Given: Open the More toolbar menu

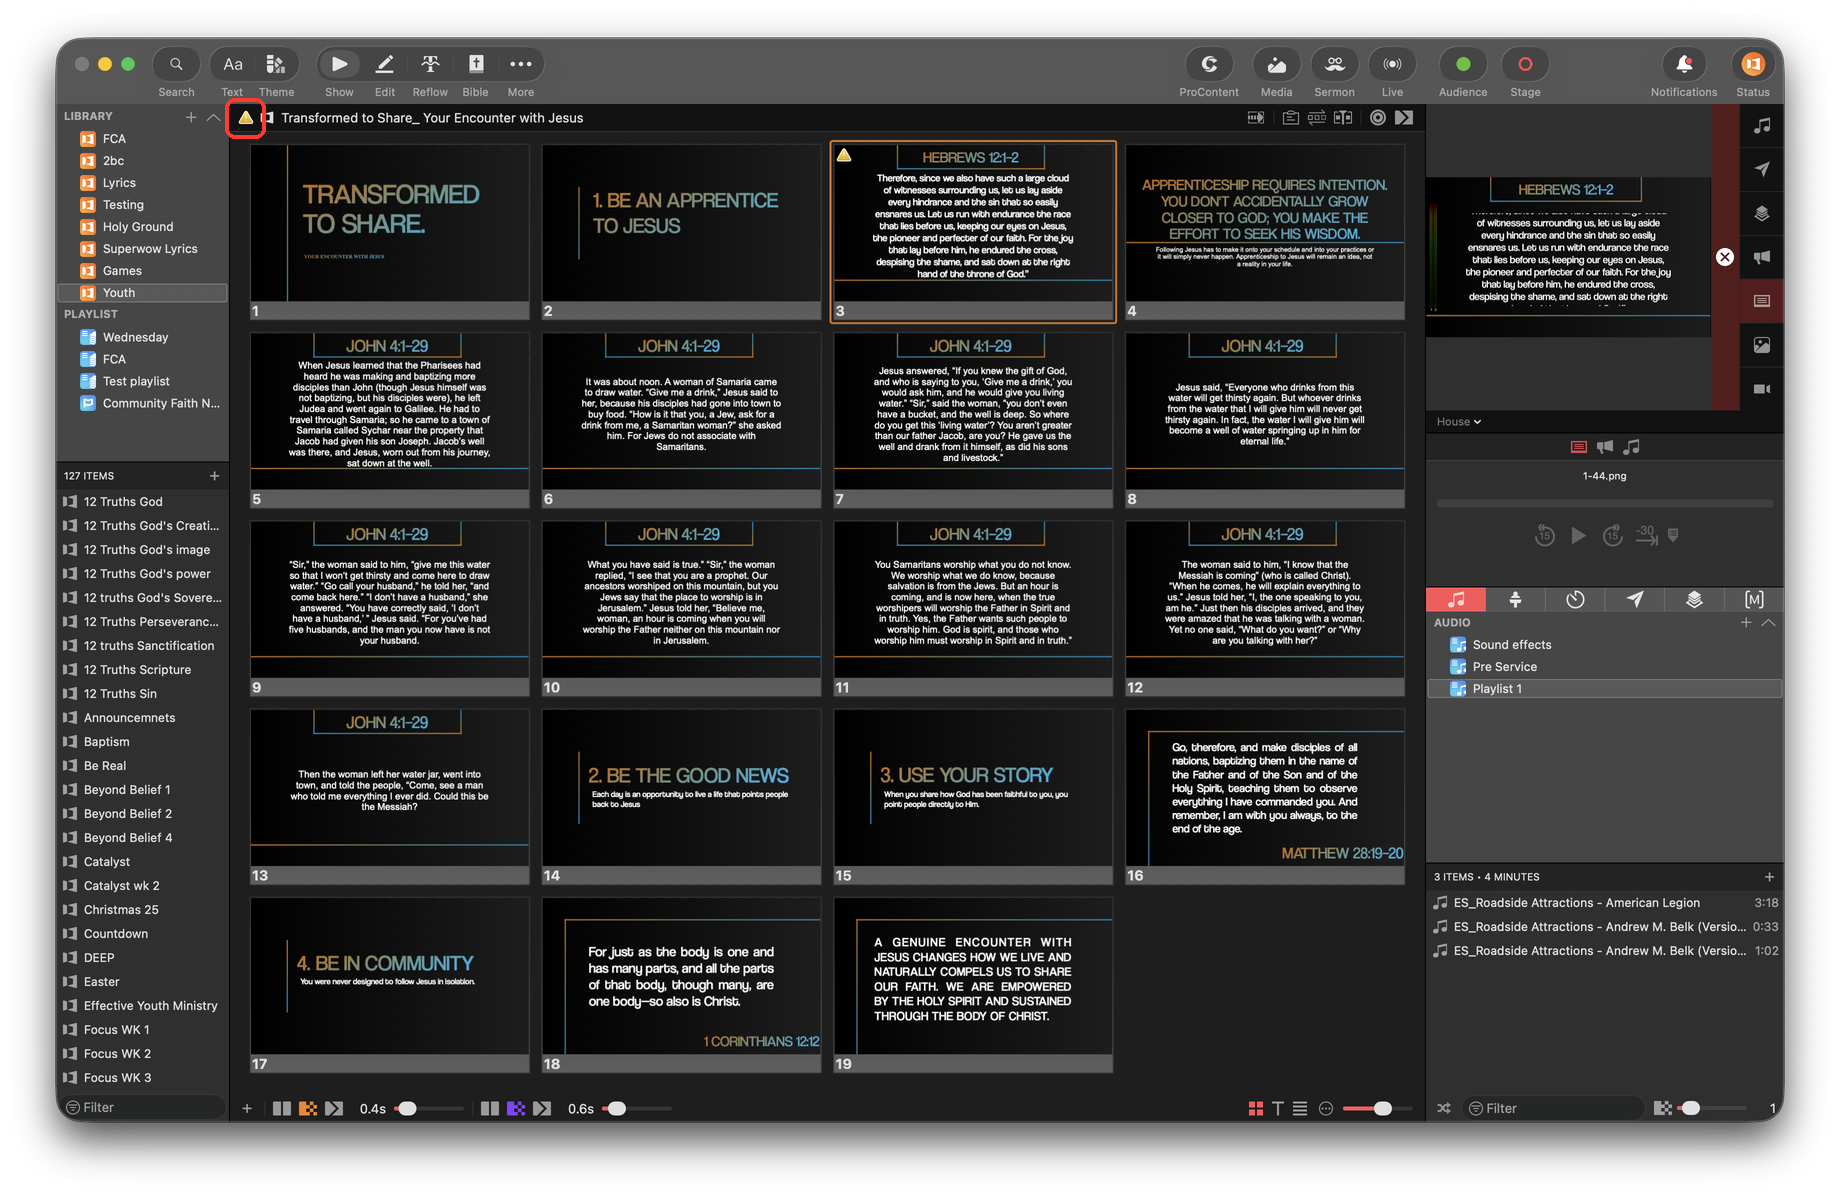Looking at the screenshot, I should 521,64.
